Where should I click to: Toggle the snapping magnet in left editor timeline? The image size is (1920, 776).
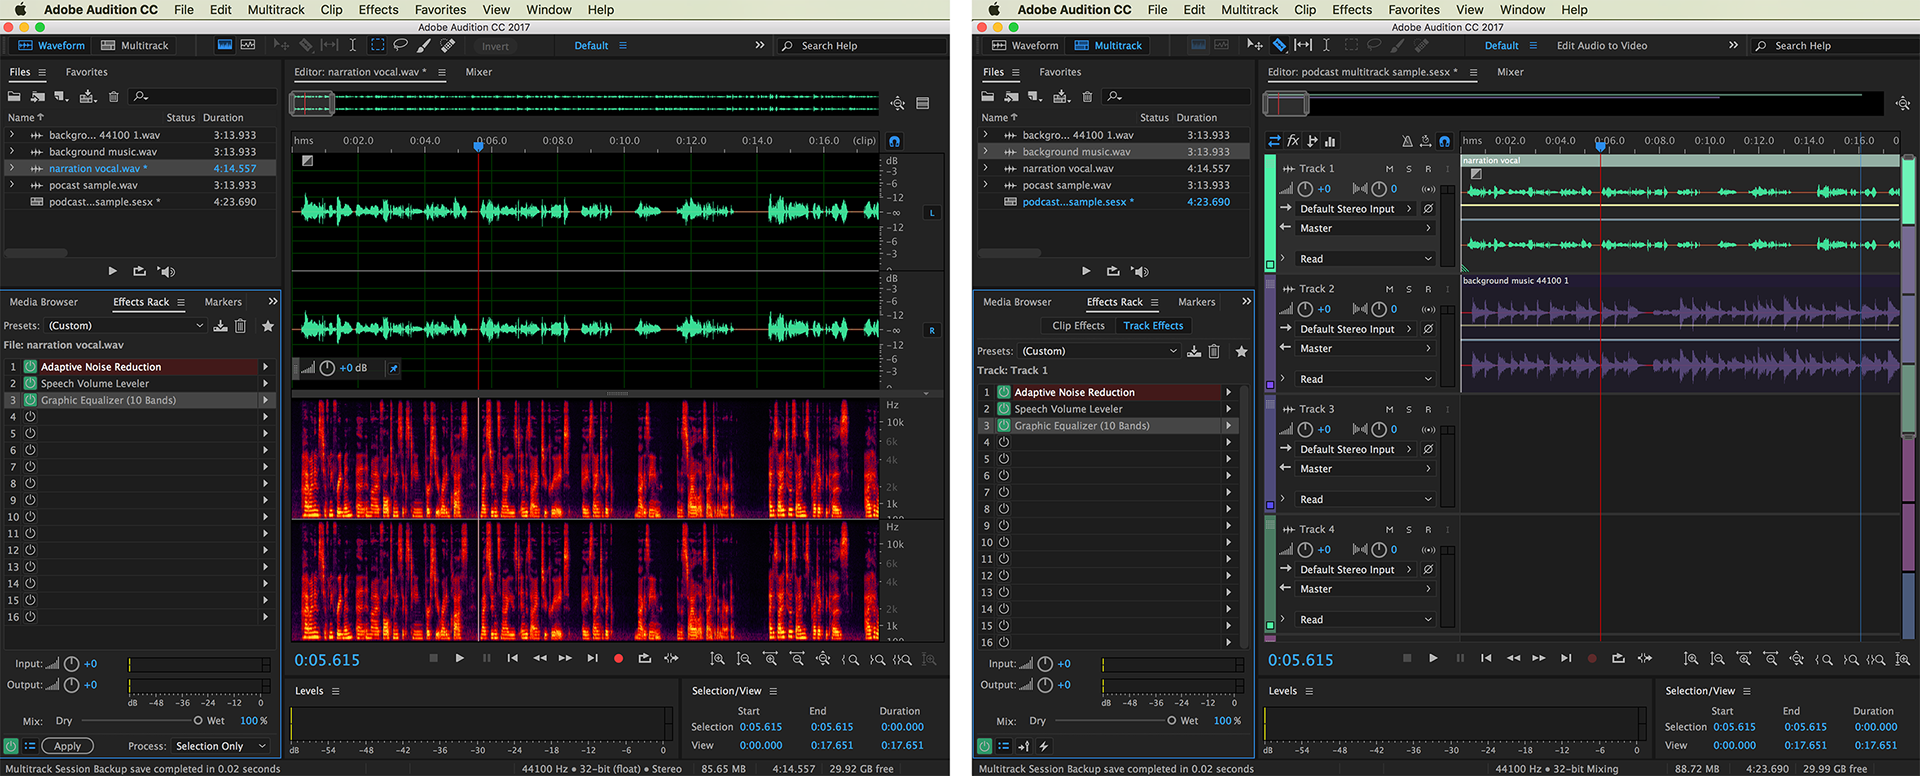[894, 141]
